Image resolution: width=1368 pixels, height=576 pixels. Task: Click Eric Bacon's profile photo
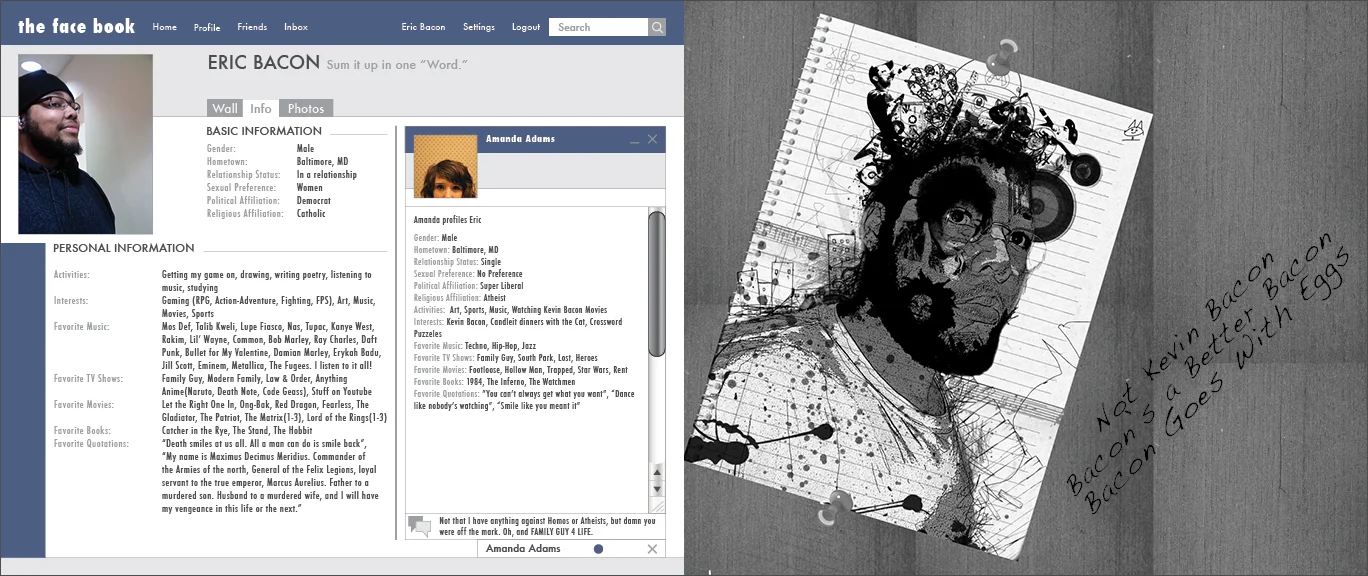[85, 144]
